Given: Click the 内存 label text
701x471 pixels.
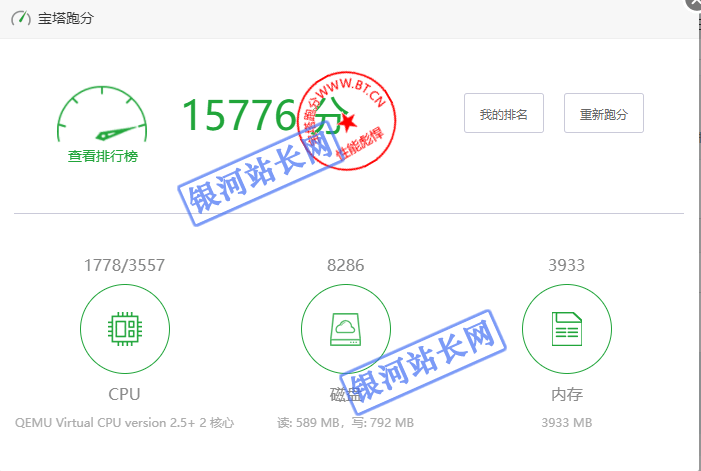Looking at the screenshot, I should pos(567,394).
